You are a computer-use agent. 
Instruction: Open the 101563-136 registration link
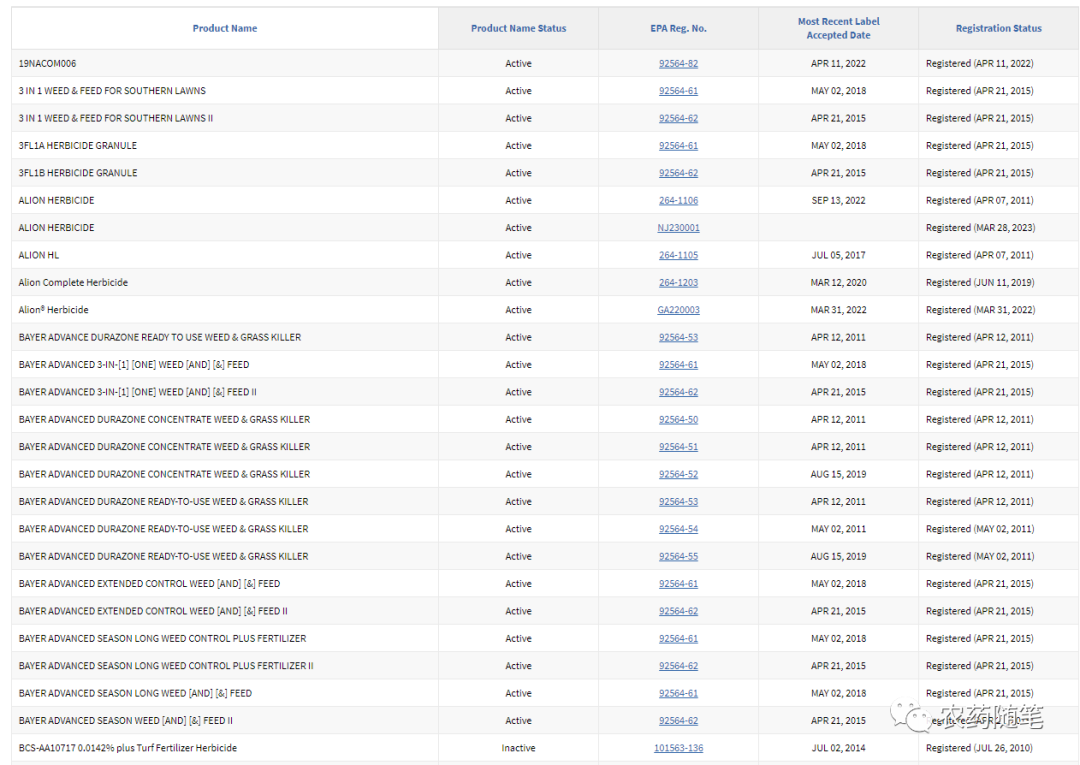[x=678, y=748]
